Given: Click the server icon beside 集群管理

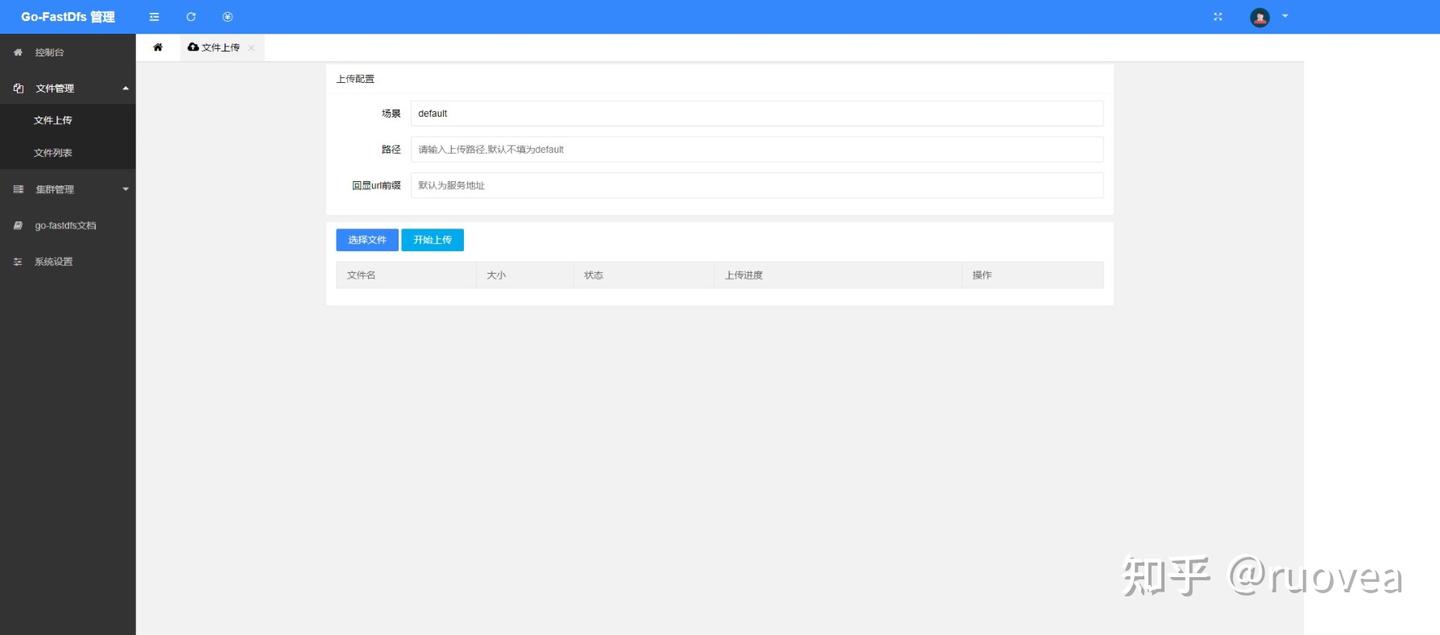Looking at the screenshot, I should pos(18,189).
